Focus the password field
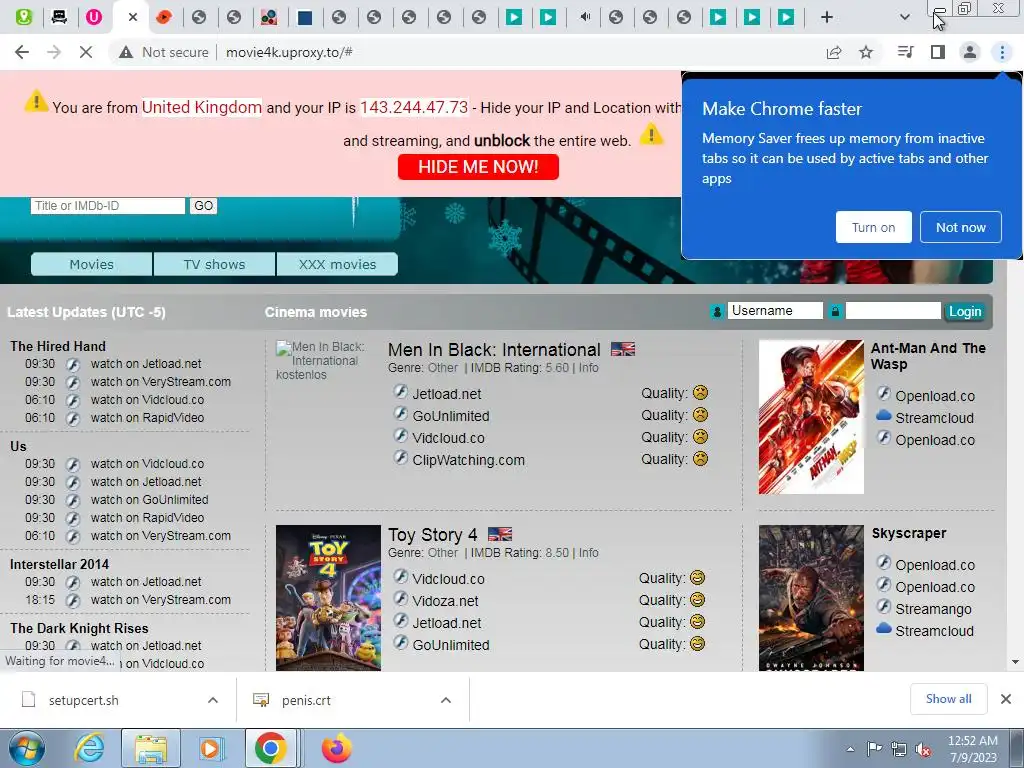Image resolution: width=1024 pixels, height=768 pixels. click(893, 311)
